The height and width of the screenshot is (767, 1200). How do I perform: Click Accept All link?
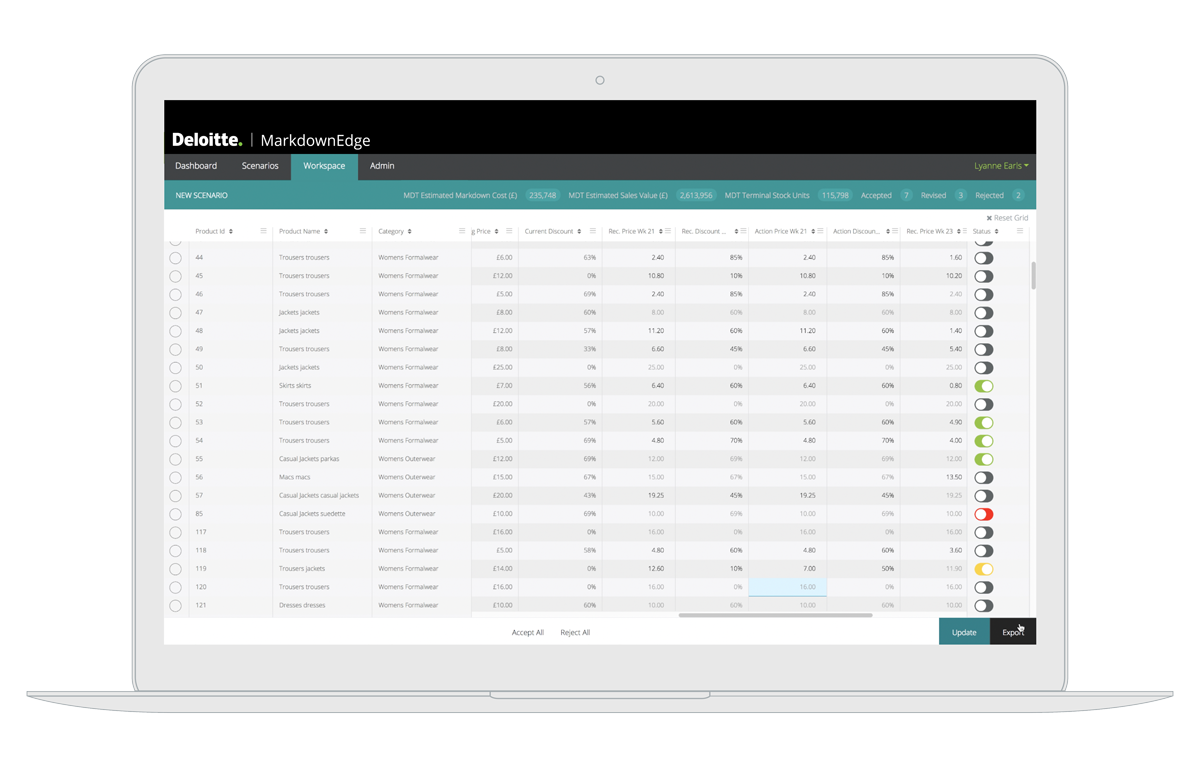coord(528,632)
